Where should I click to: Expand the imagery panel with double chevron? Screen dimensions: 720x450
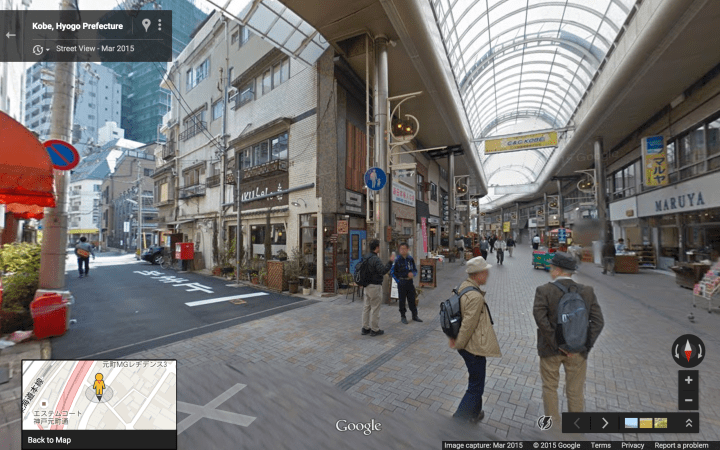688,423
